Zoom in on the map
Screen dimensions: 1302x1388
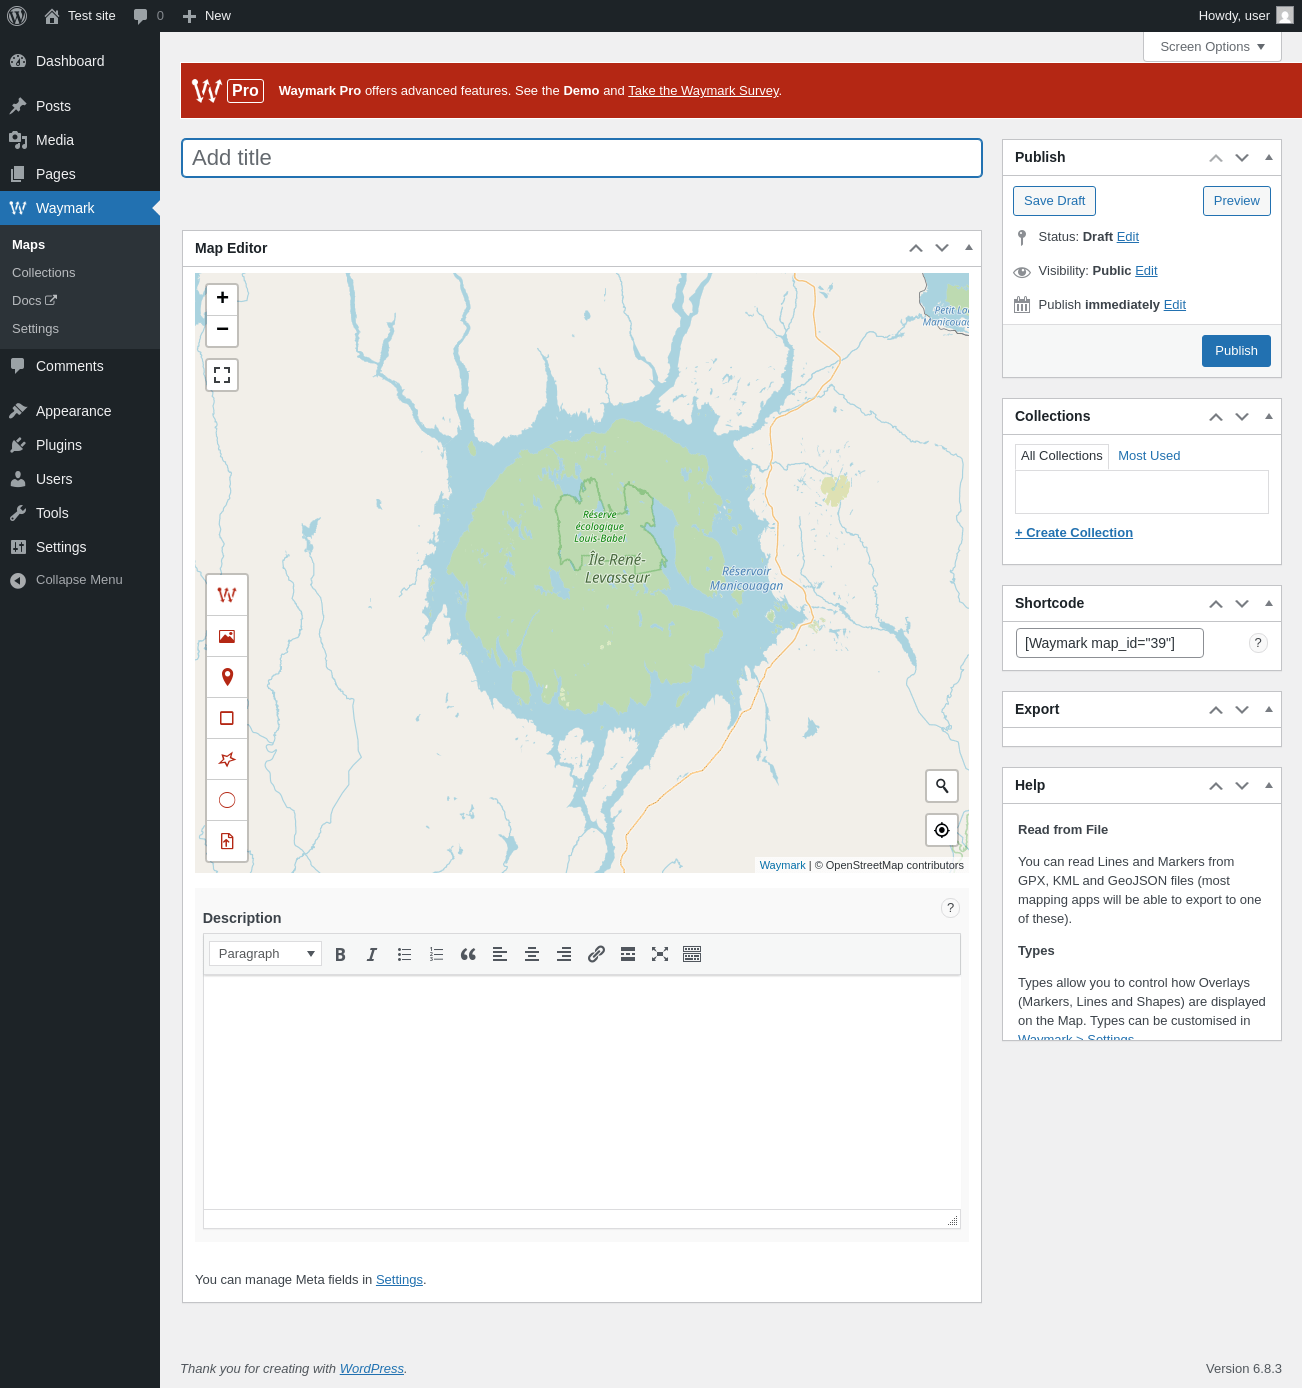pos(222,298)
